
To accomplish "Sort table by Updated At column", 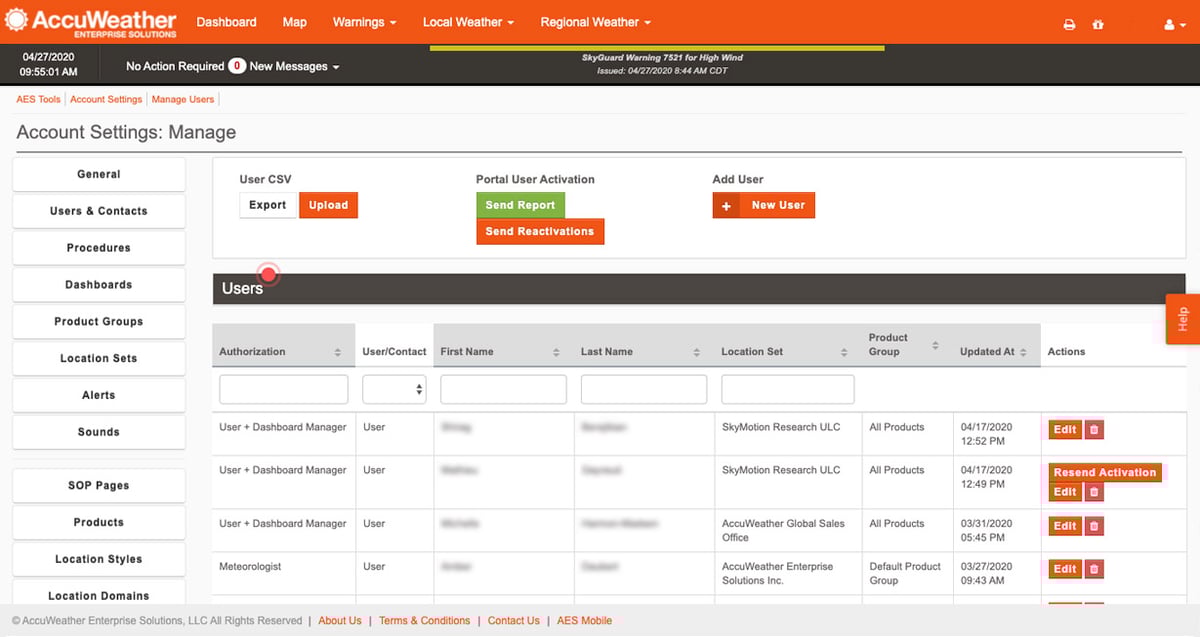I will [1023, 352].
